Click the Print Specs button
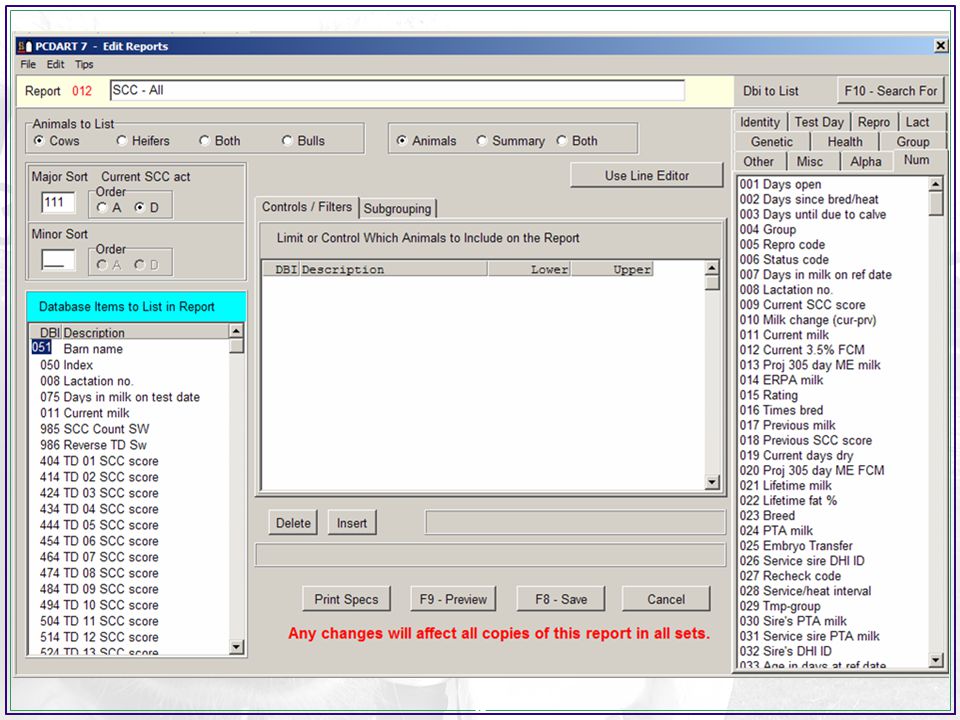The width and height of the screenshot is (960, 720). [x=346, y=599]
